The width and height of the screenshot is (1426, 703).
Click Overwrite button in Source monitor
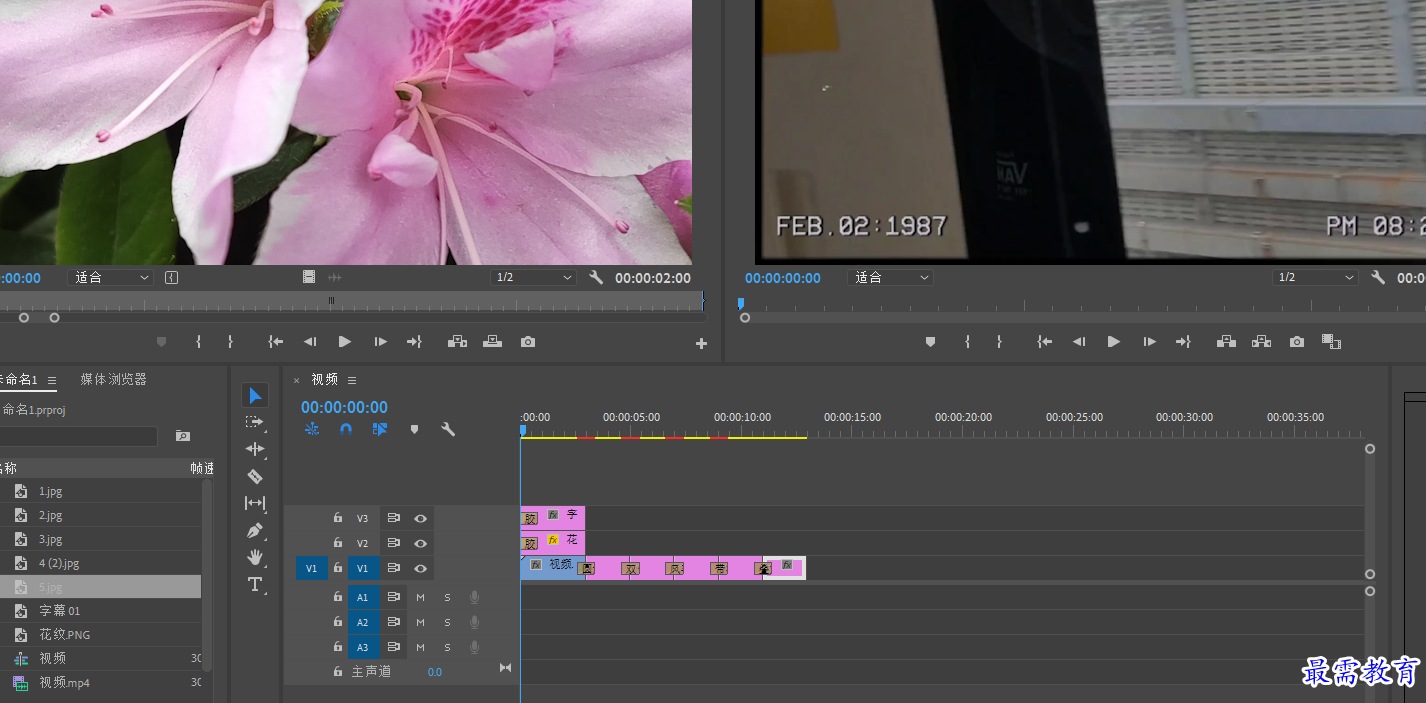point(492,342)
